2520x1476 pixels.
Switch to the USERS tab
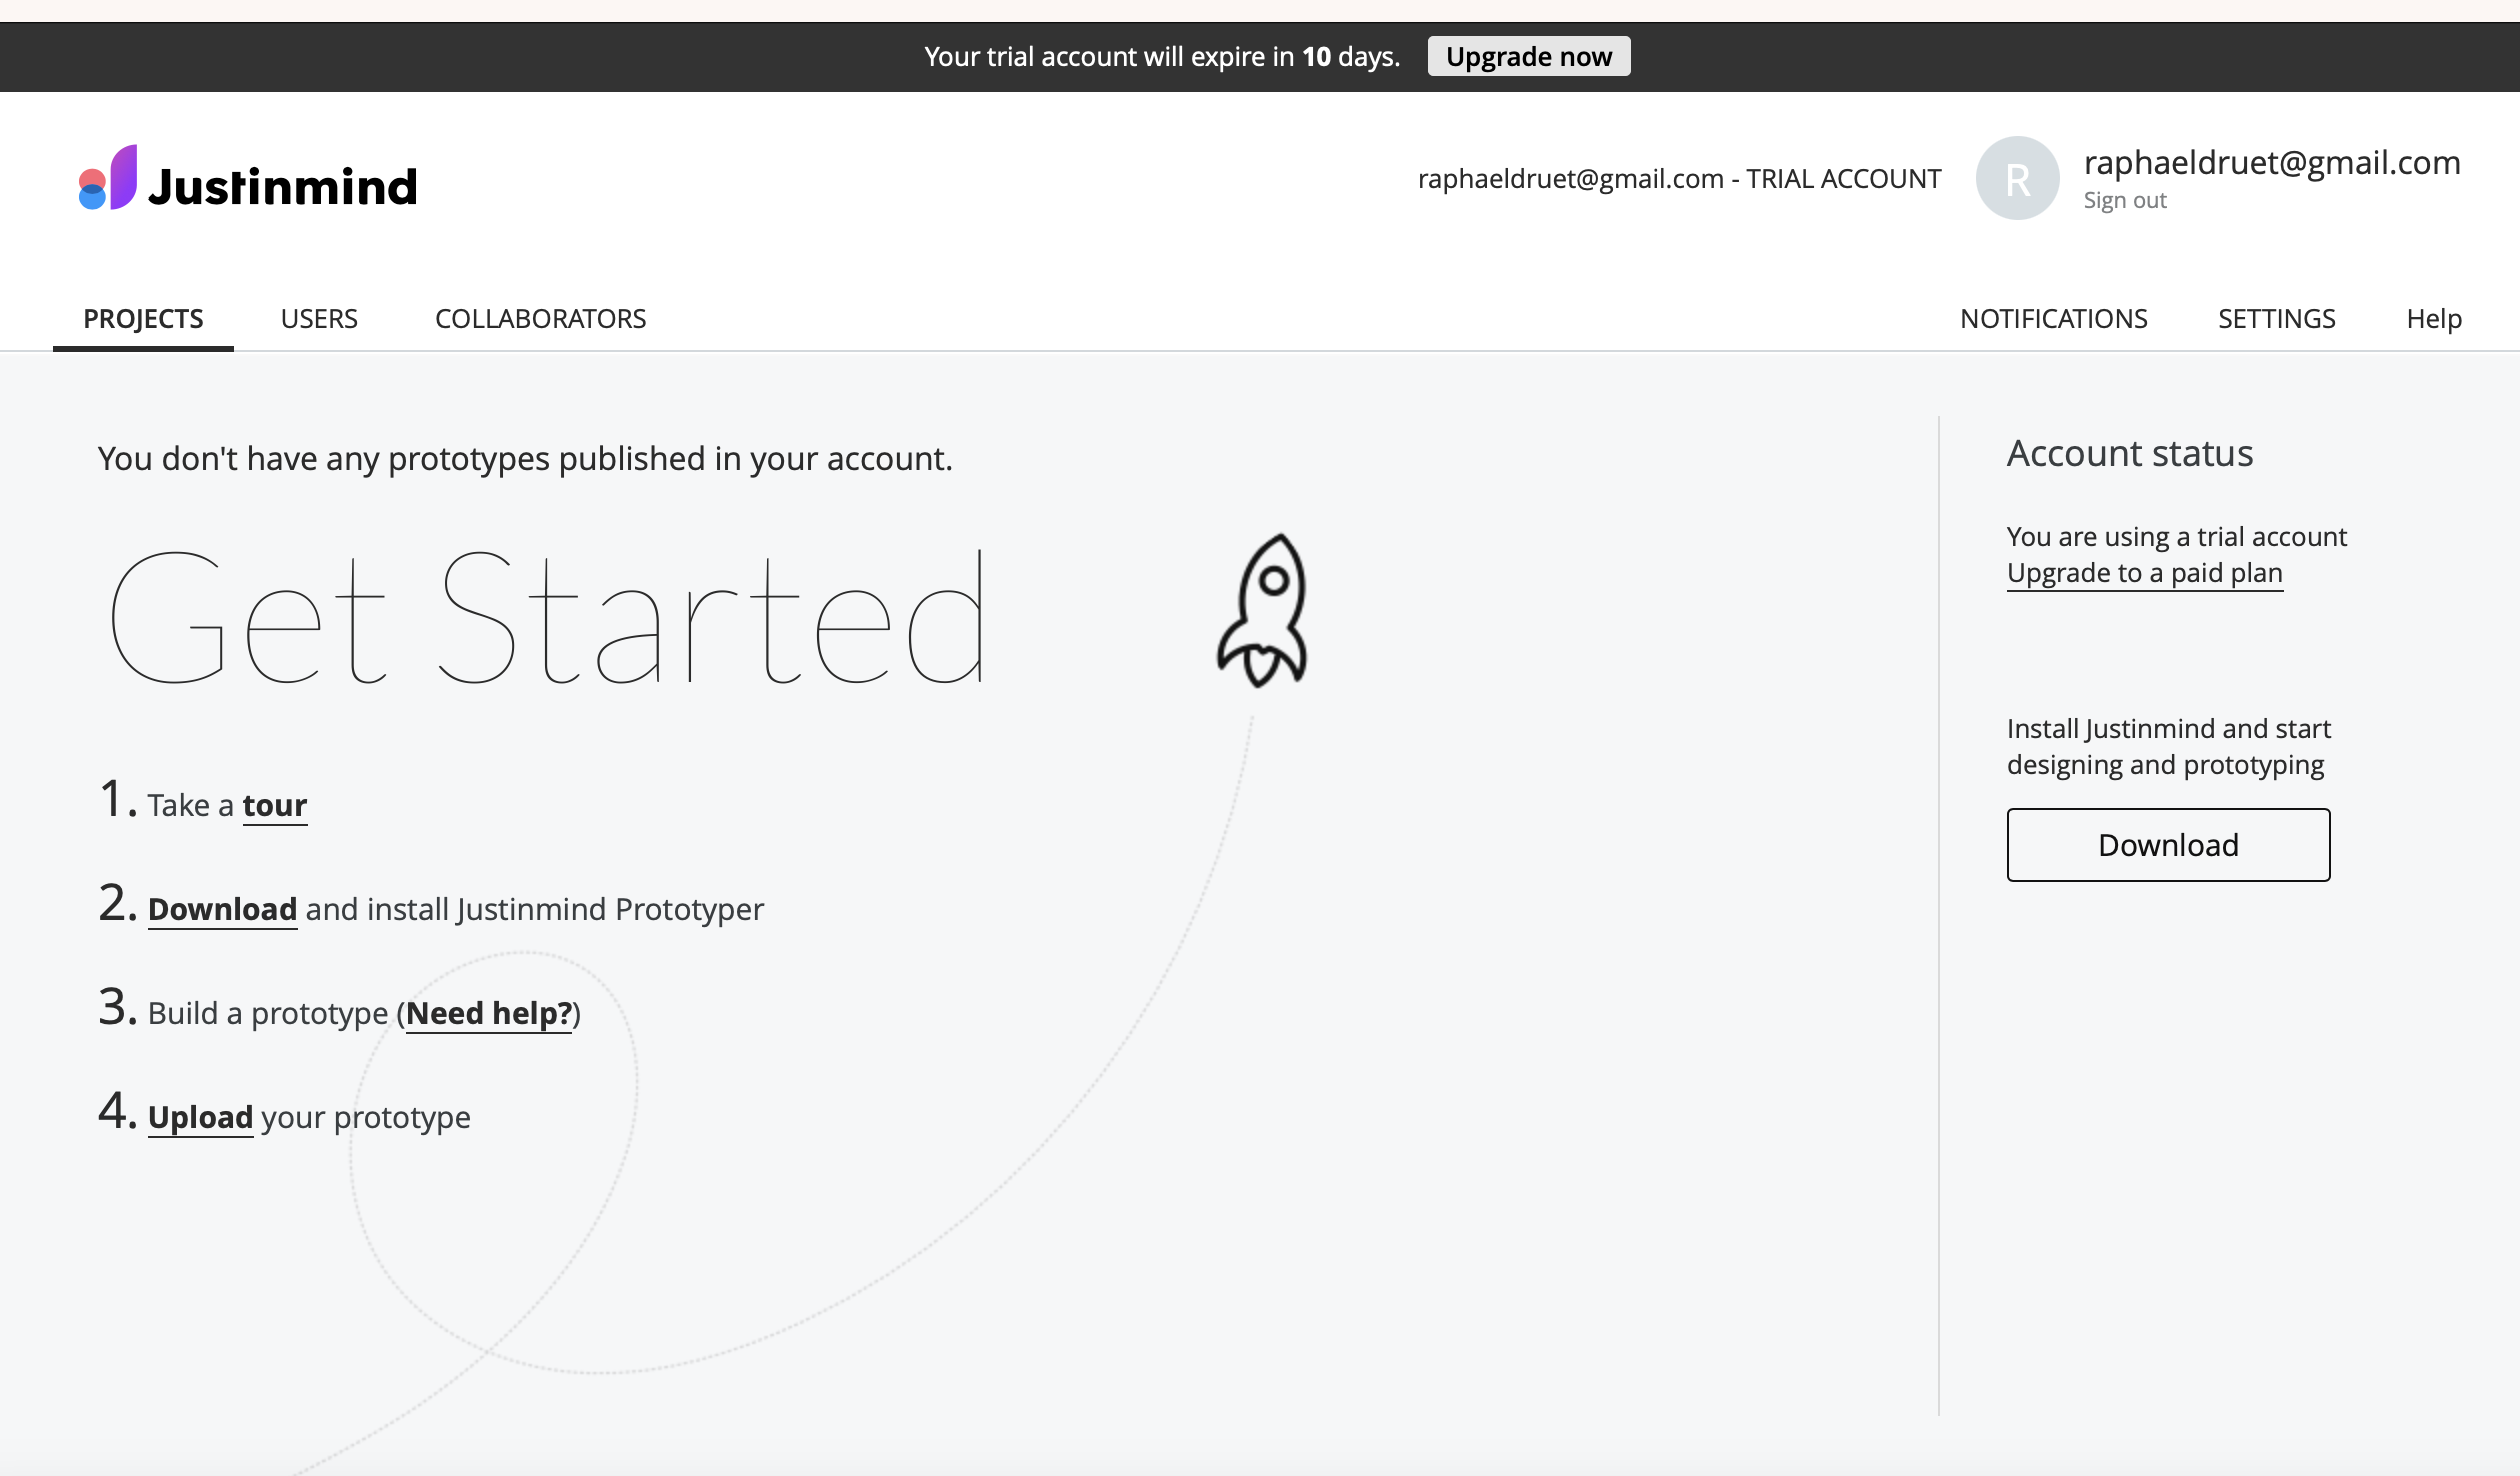point(319,319)
